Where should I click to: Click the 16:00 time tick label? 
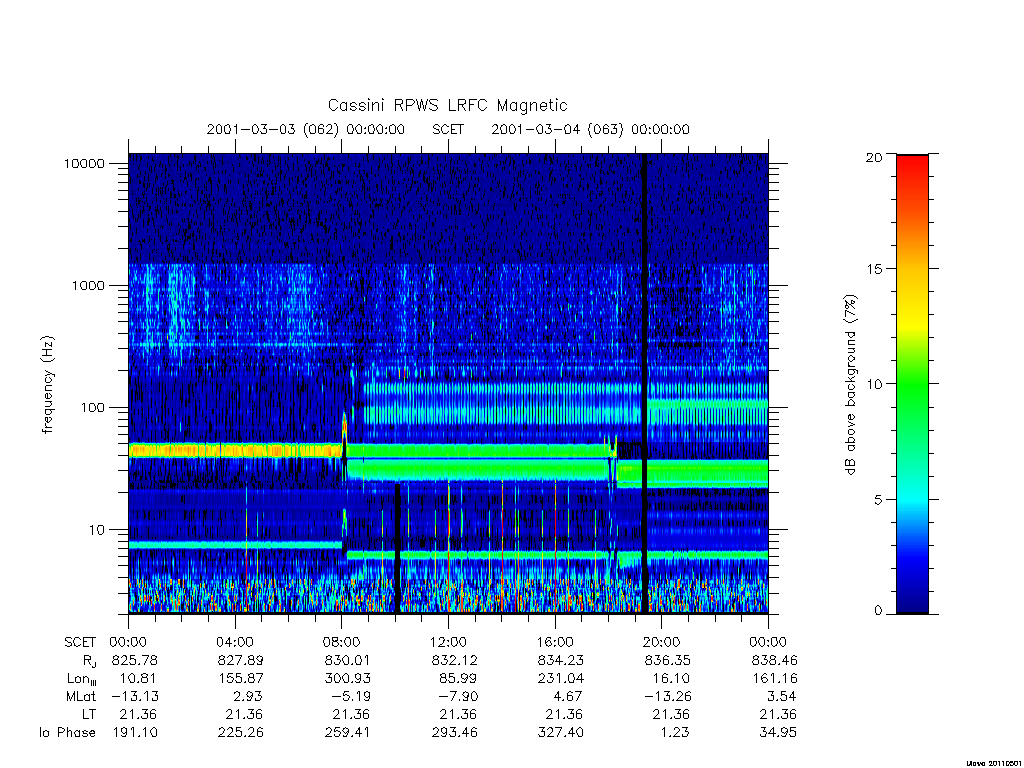click(555, 642)
